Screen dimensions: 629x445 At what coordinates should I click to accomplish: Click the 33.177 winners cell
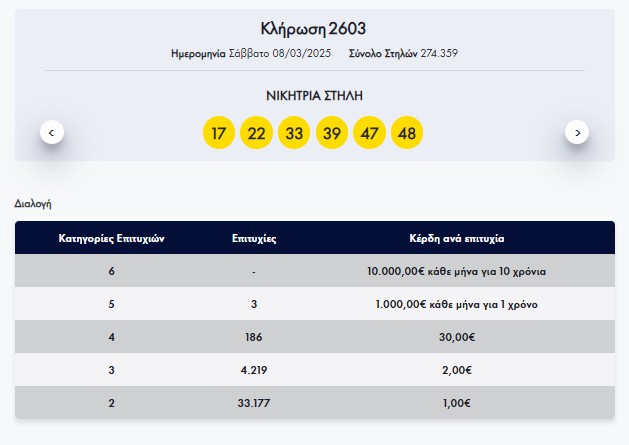(x=254, y=403)
